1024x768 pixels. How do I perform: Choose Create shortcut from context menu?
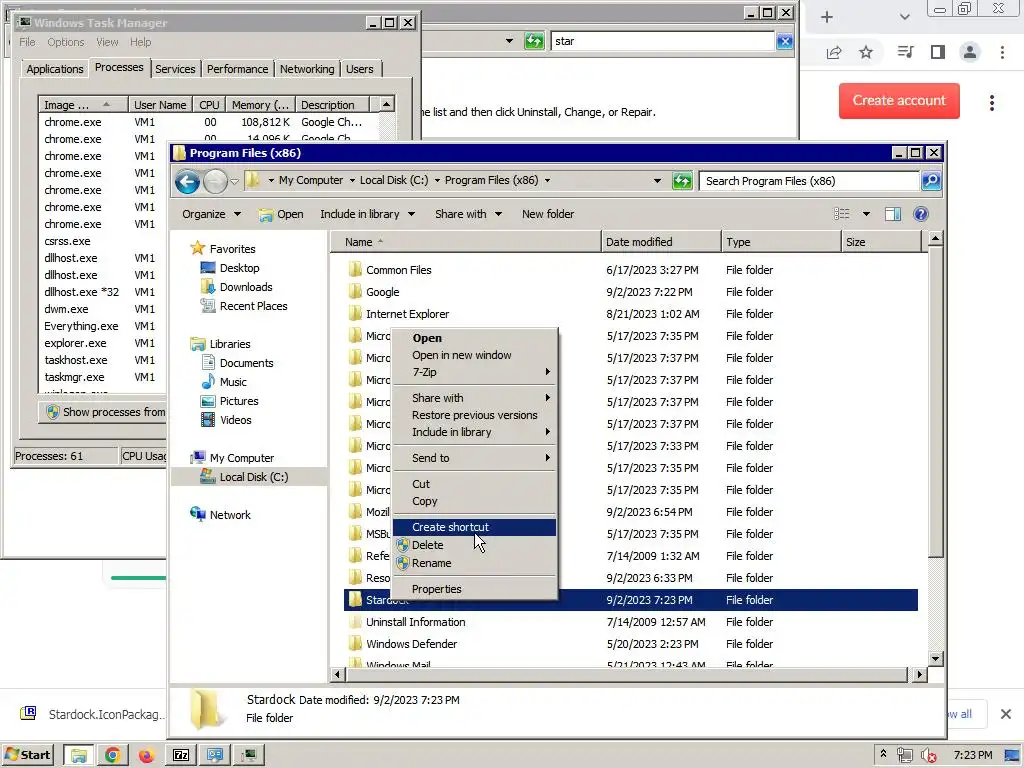click(x=474, y=527)
